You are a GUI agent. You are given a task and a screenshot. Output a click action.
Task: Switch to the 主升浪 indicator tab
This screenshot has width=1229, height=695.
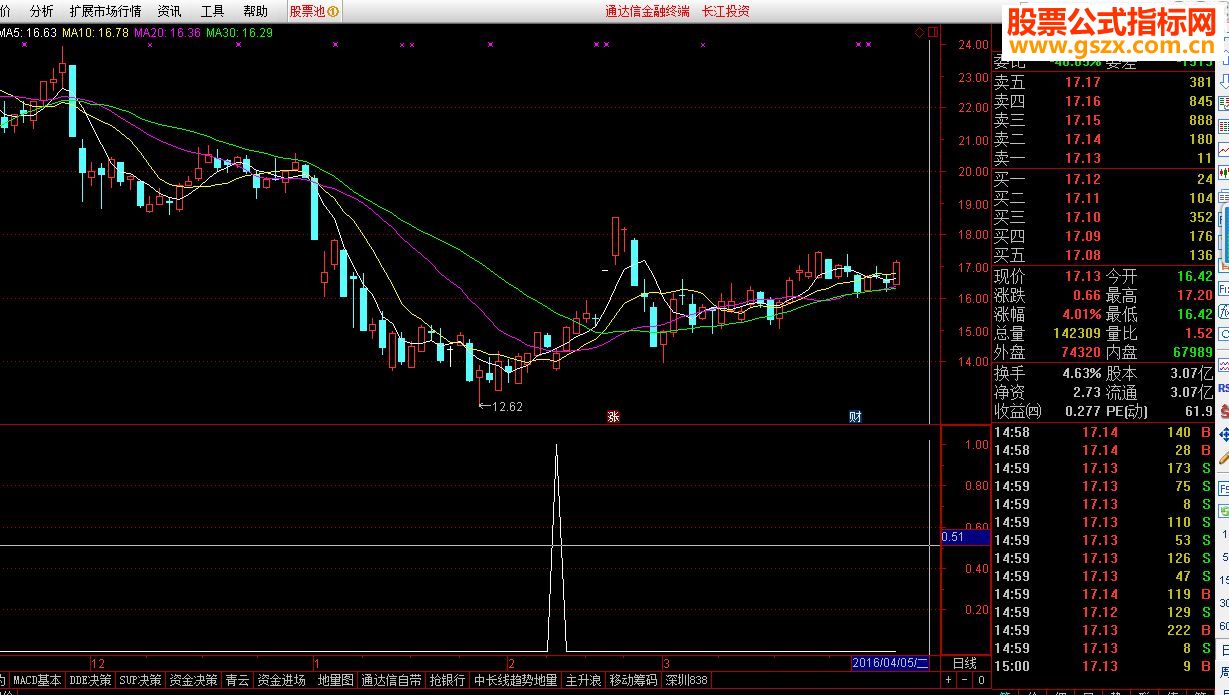tap(583, 680)
